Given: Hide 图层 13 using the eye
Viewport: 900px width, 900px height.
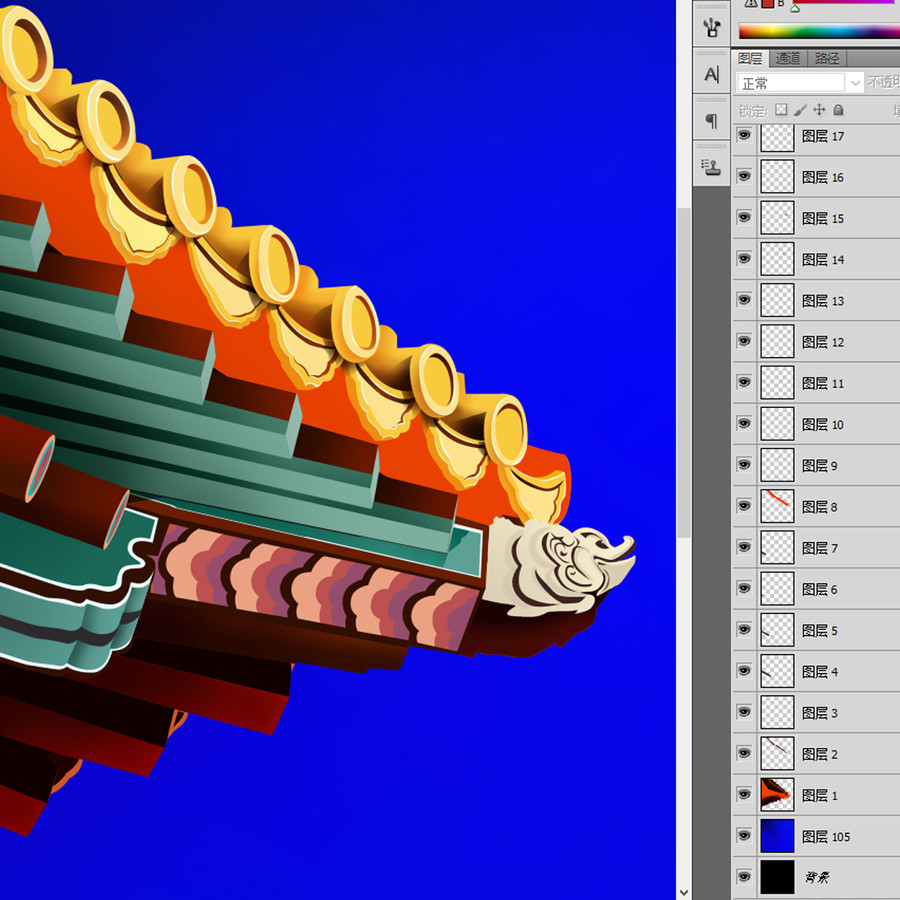Looking at the screenshot, I should point(744,300).
